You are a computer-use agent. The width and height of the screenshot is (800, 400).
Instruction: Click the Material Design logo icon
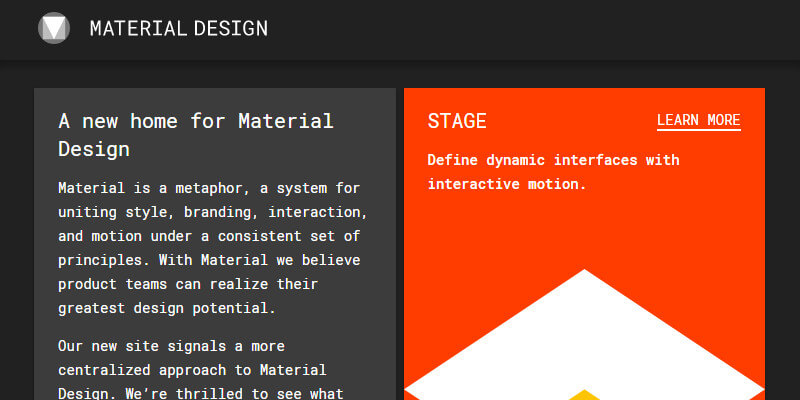tap(54, 28)
